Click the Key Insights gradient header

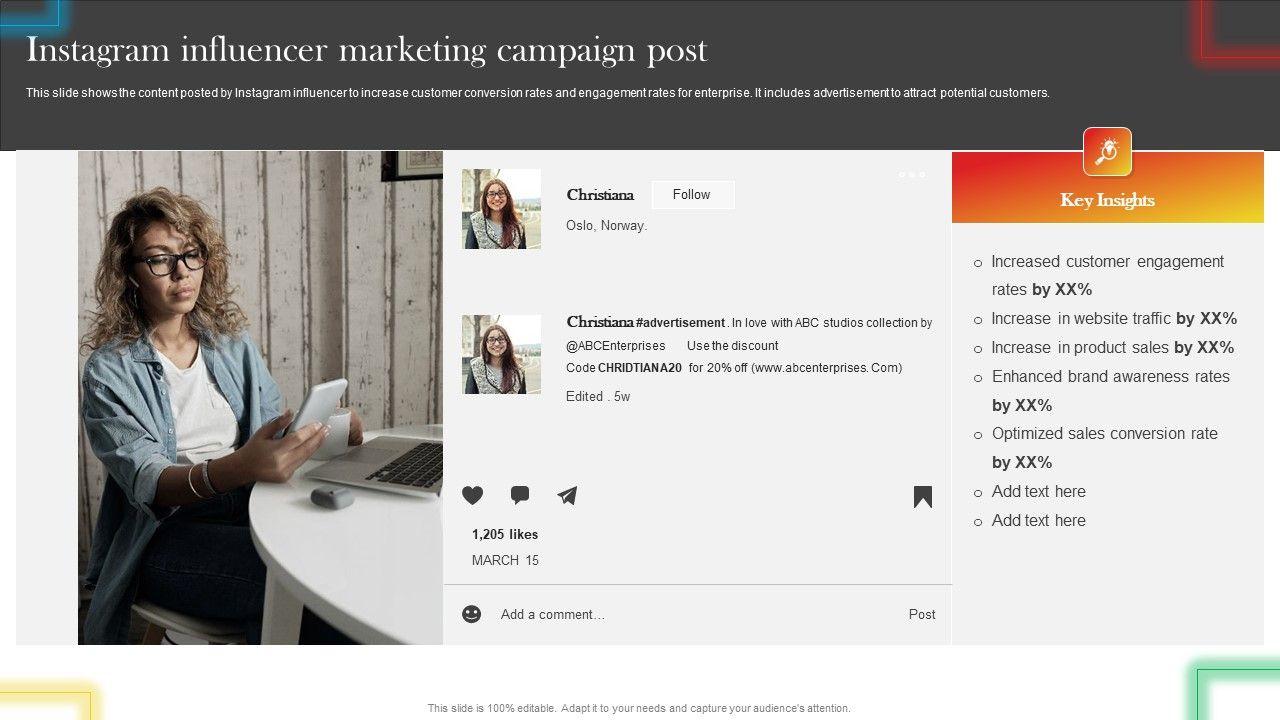click(x=1107, y=200)
